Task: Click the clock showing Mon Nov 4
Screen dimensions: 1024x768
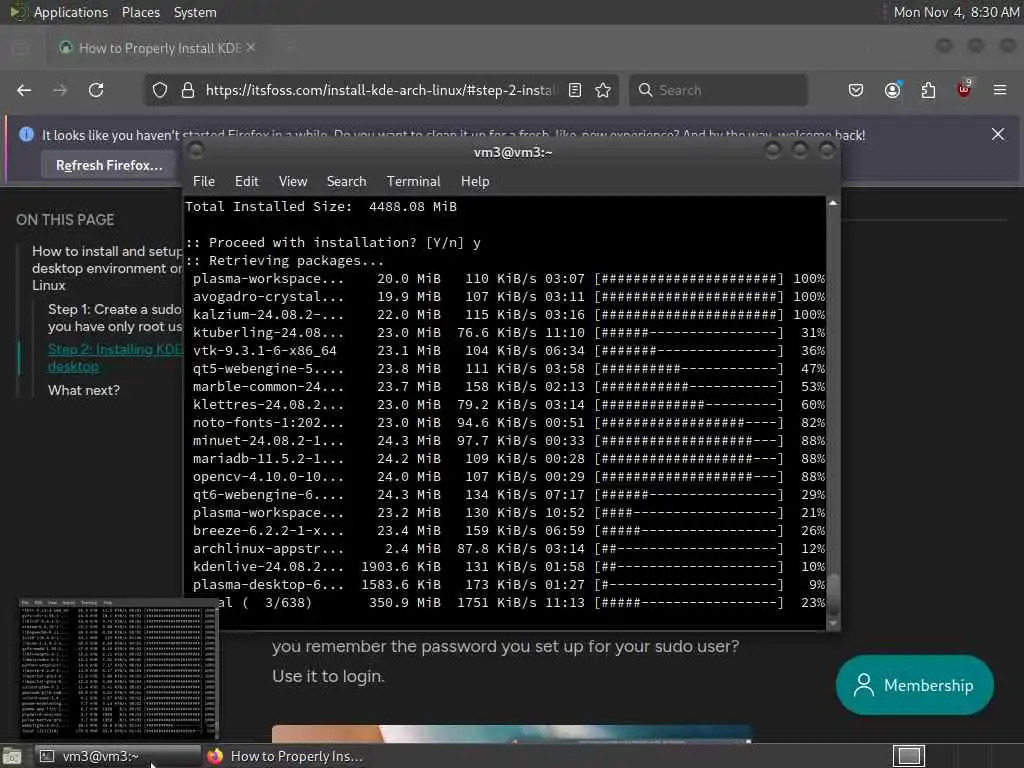Action: pyautogui.click(x=955, y=12)
